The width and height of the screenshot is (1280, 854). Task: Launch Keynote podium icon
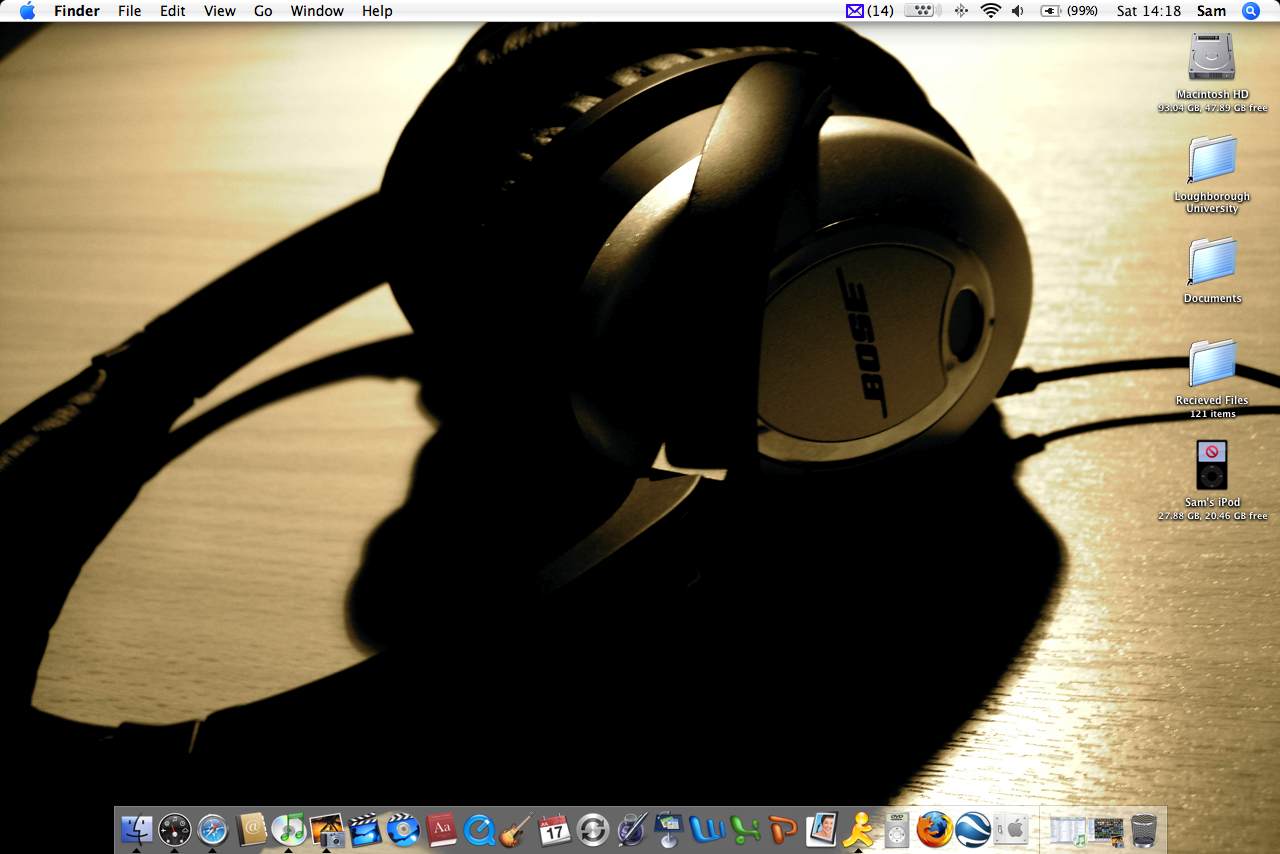pyautogui.click(x=669, y=829)
